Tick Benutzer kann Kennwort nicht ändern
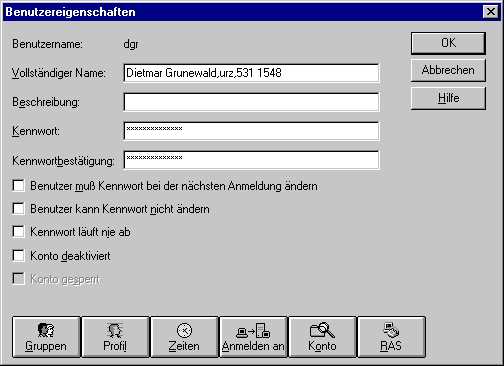 point(18,209)
